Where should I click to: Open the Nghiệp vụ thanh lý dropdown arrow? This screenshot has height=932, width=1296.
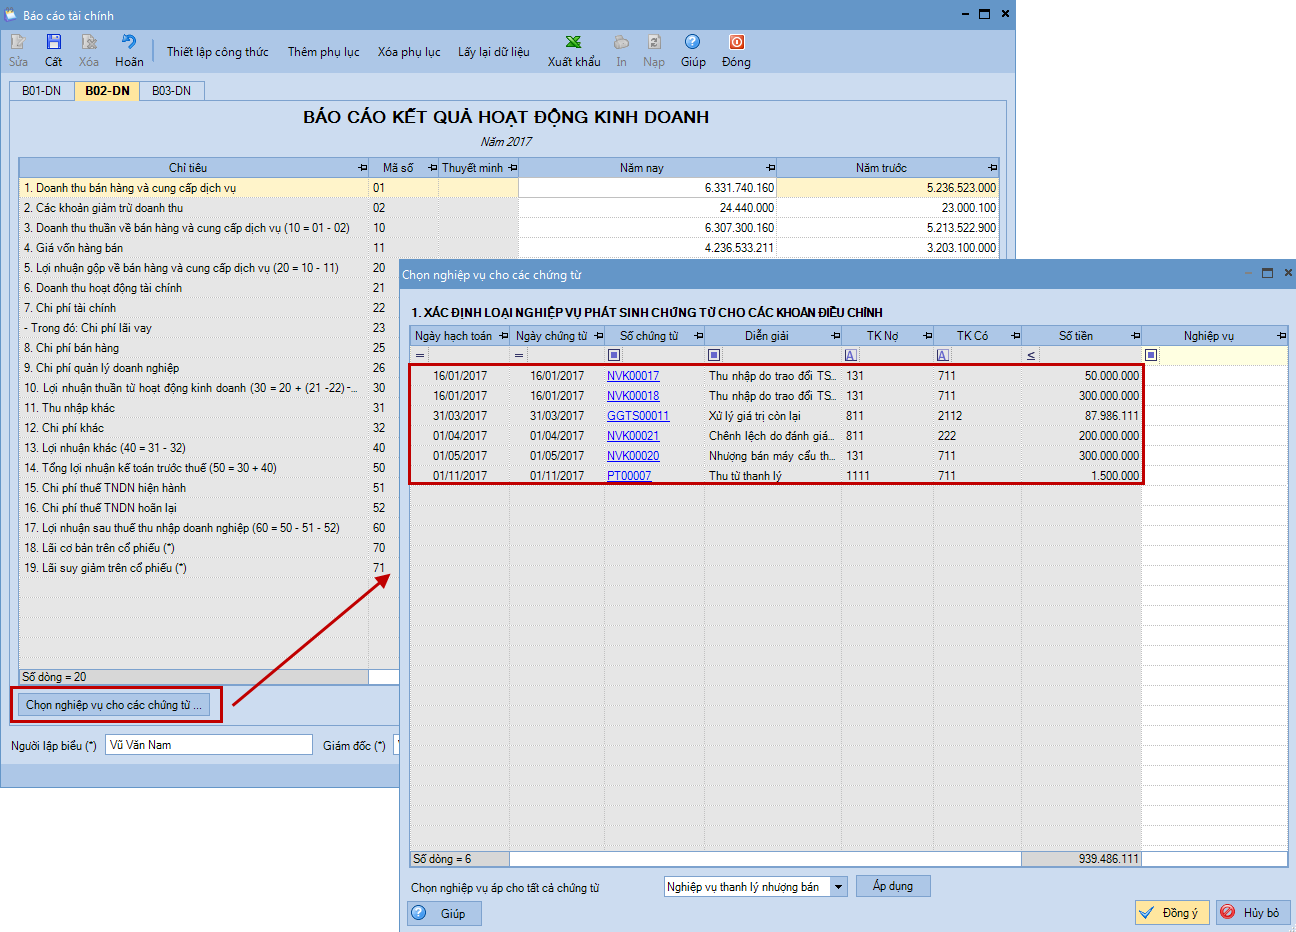(838, 887)
